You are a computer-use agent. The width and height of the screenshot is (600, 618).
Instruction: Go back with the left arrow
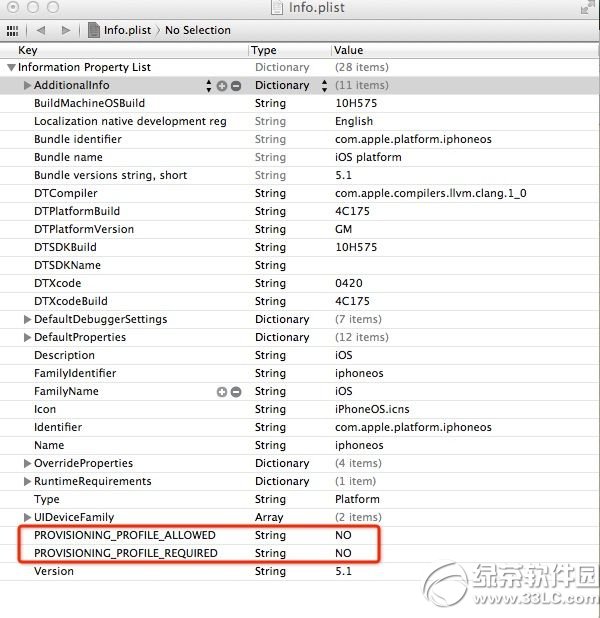(41, 30)
